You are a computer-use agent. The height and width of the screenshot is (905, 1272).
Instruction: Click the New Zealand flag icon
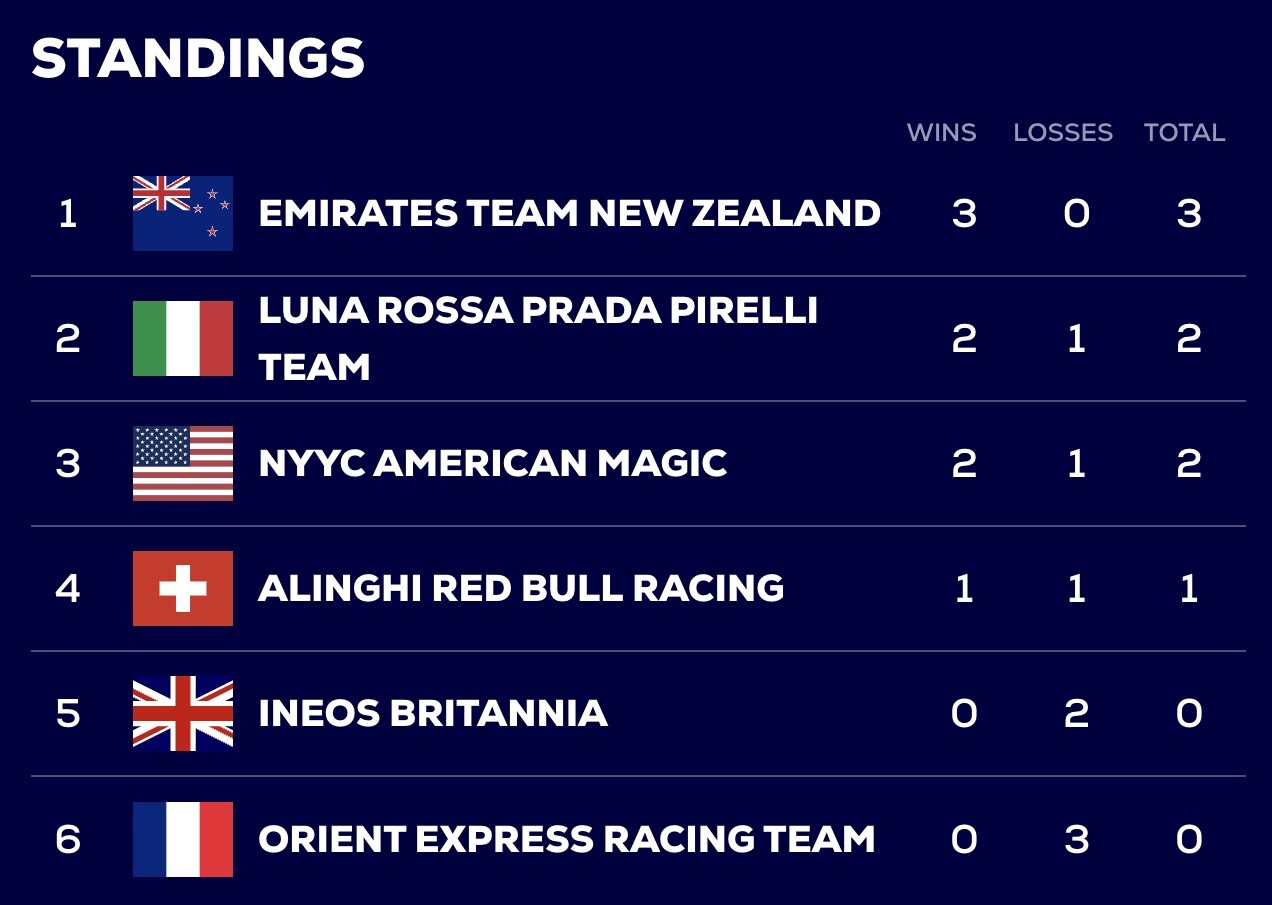coord(183,213)
